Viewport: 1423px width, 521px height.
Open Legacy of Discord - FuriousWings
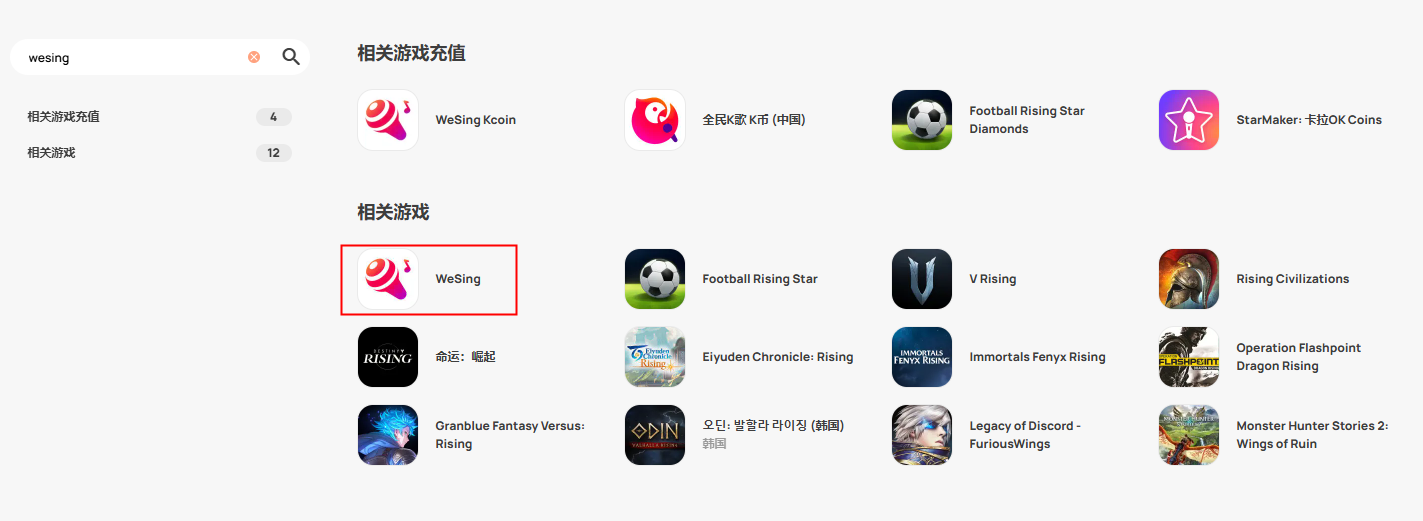[1025, 435]
